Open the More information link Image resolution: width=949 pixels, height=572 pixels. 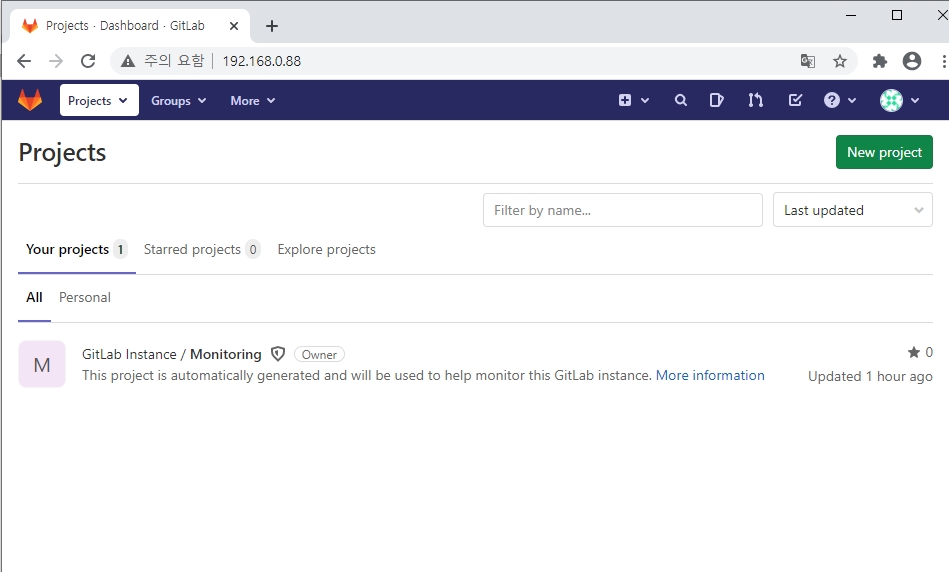point(710,375)
